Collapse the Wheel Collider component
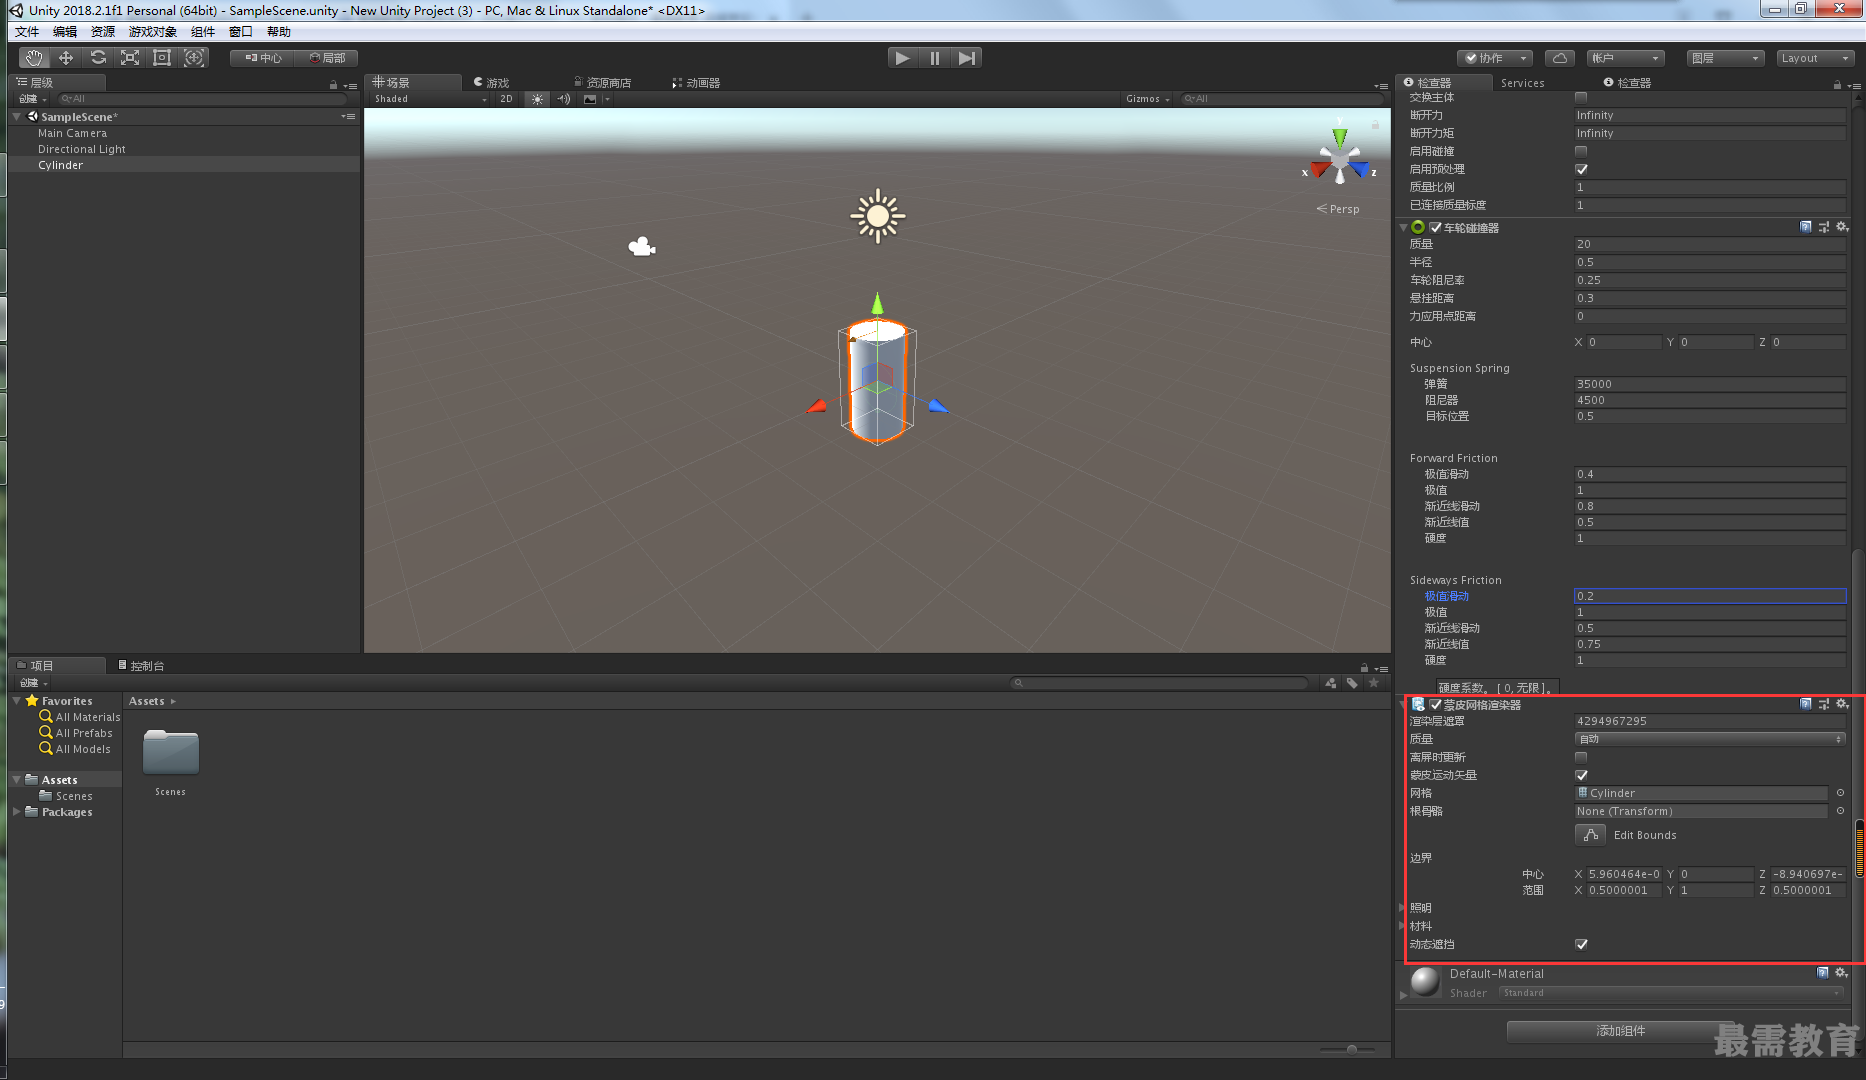Viewport: 1866px width, 1080px height. tap(1403, 228)
